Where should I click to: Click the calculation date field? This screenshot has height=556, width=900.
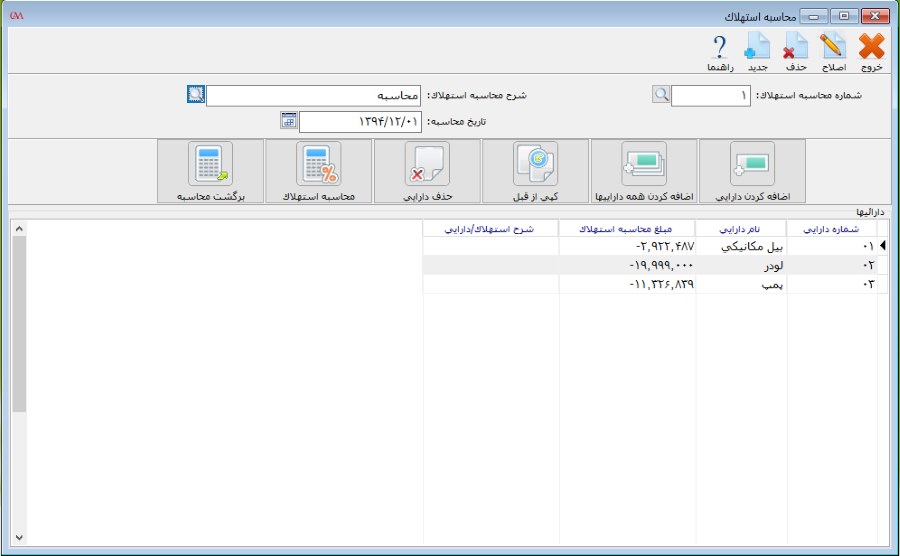[x=361, y=122]
